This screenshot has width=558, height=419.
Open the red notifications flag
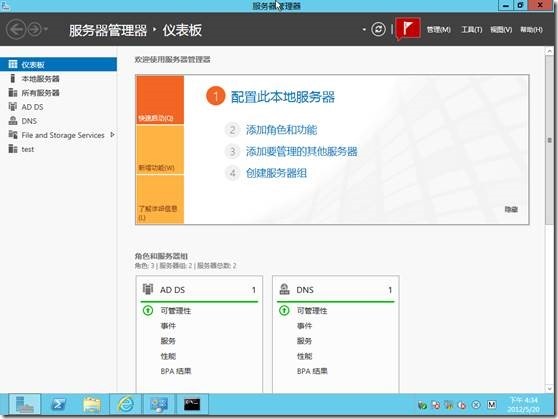(x=408, y=28)
